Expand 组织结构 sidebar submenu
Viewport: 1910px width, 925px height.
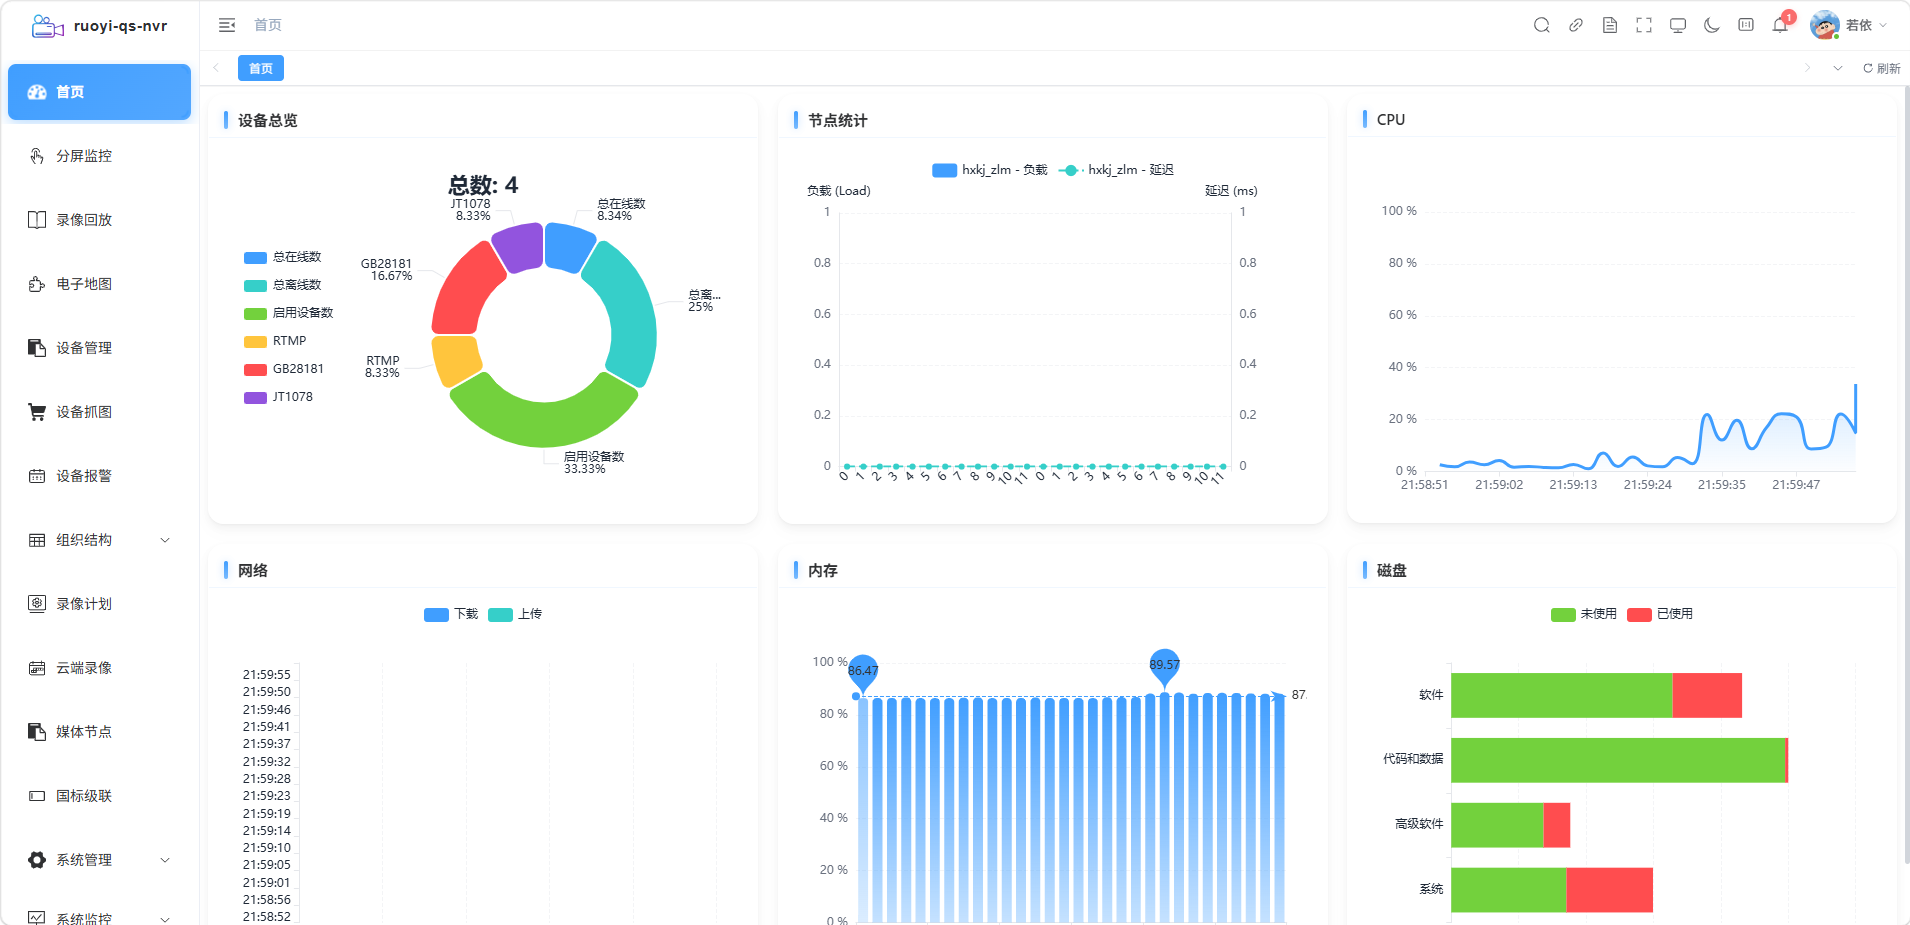(99, 540)
